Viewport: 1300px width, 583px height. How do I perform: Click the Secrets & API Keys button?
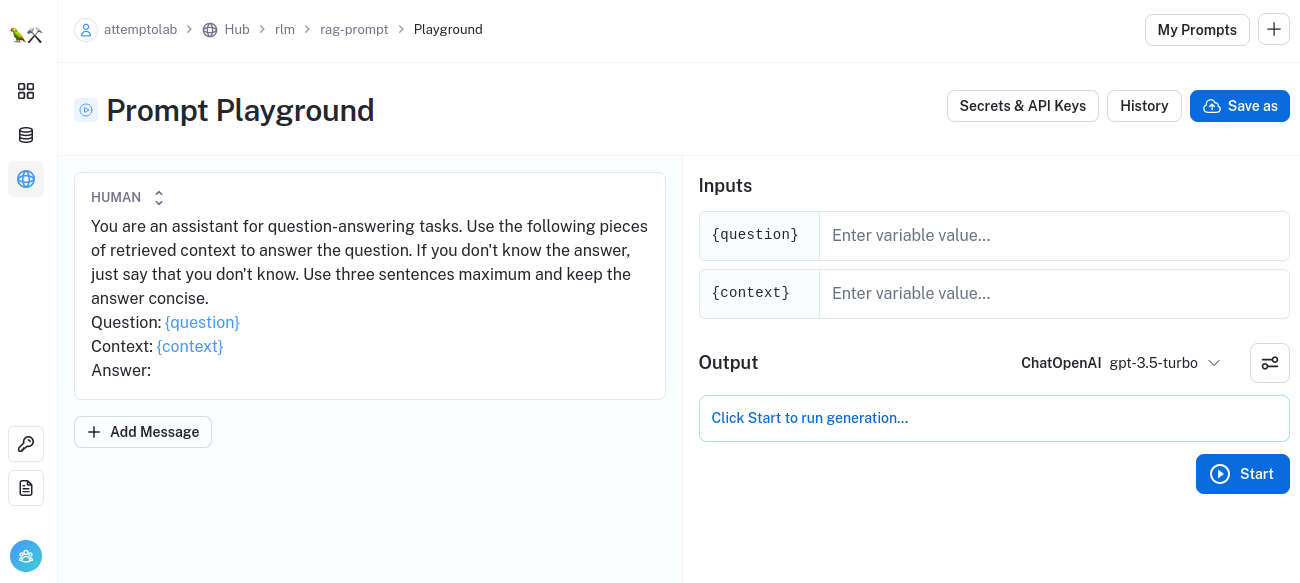coord(1022,106)
